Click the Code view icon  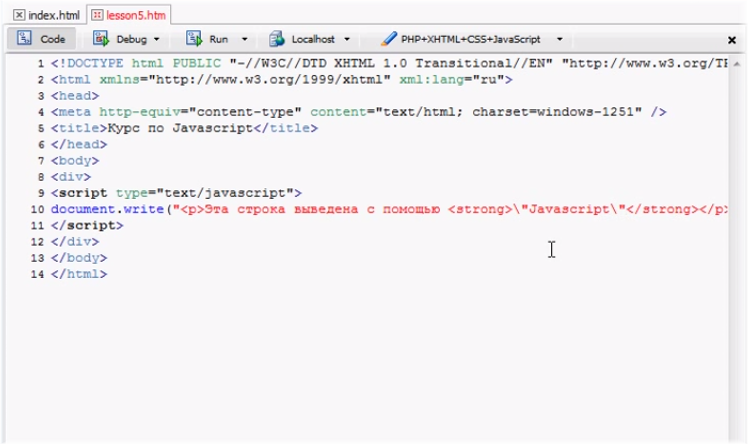click(24, 38)
